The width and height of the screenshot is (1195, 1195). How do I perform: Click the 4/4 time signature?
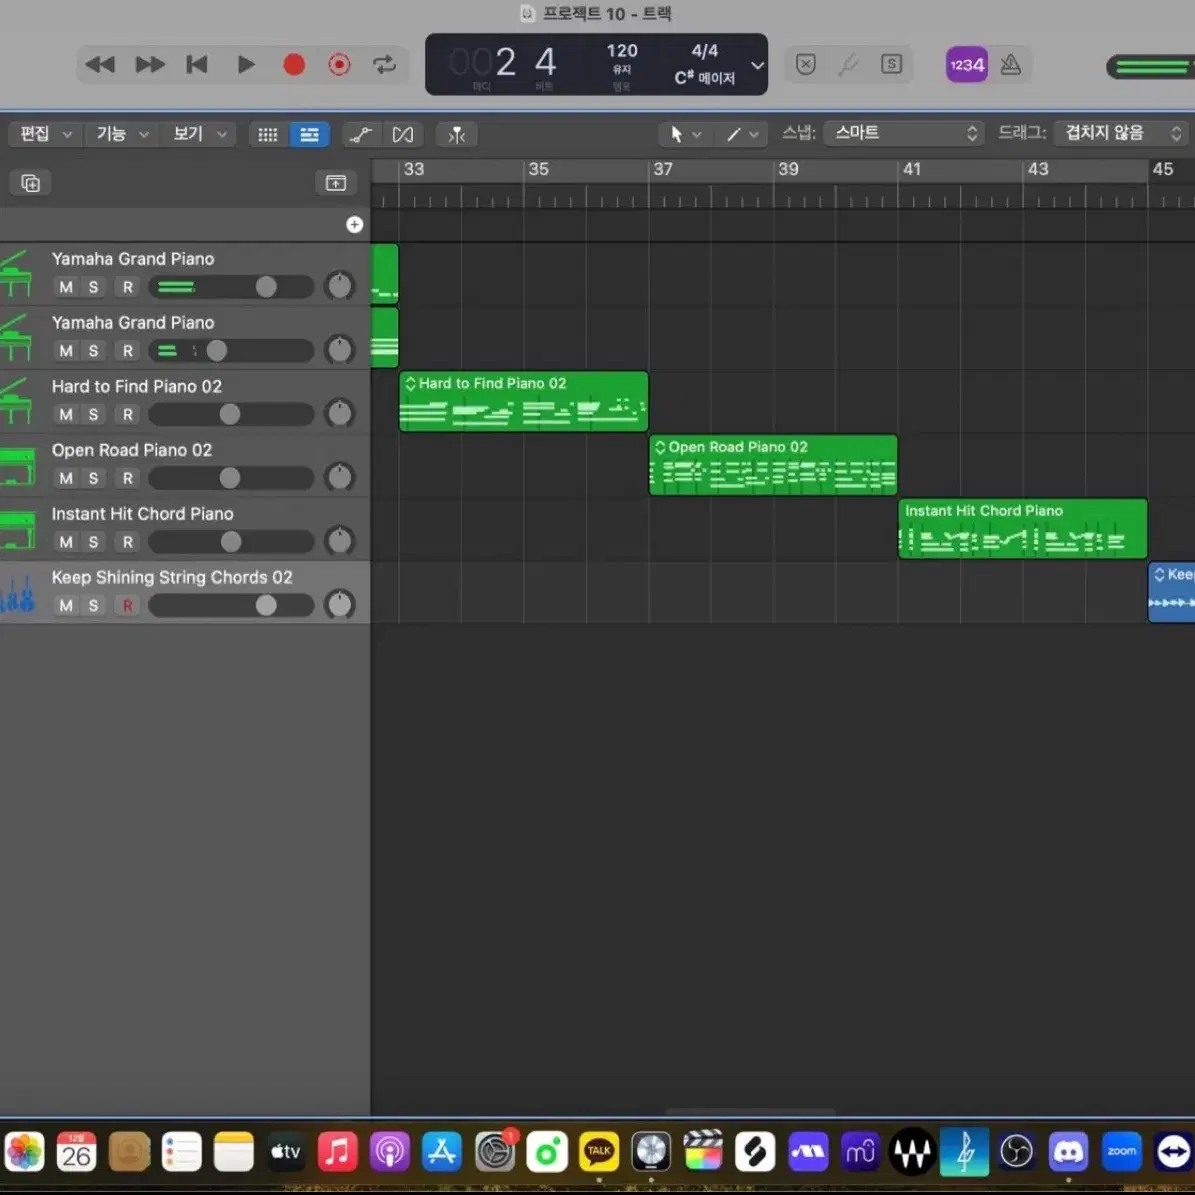(x=704, y=51)
